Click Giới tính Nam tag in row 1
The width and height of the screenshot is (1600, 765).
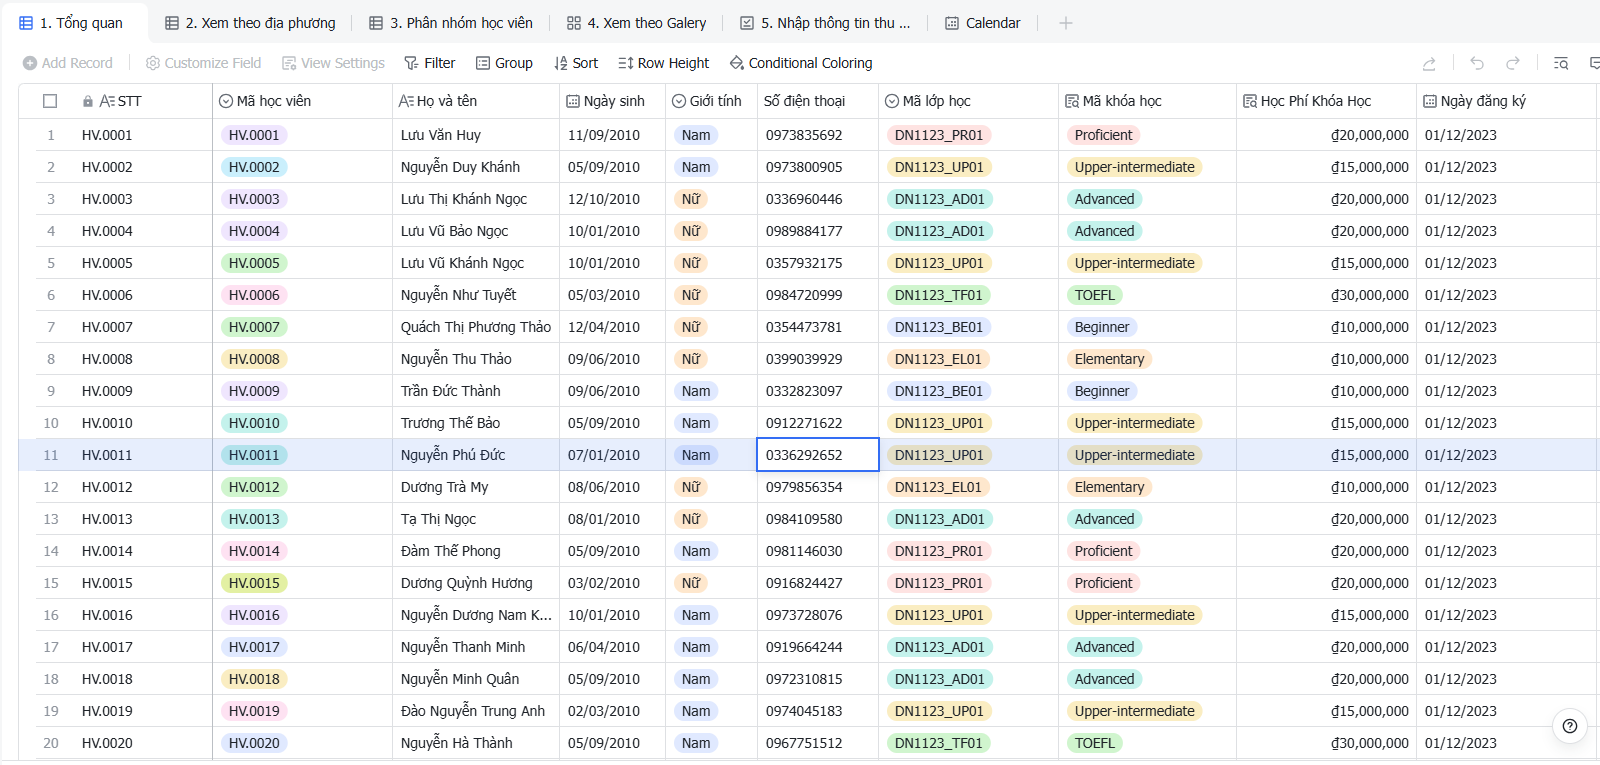(696, 135)
